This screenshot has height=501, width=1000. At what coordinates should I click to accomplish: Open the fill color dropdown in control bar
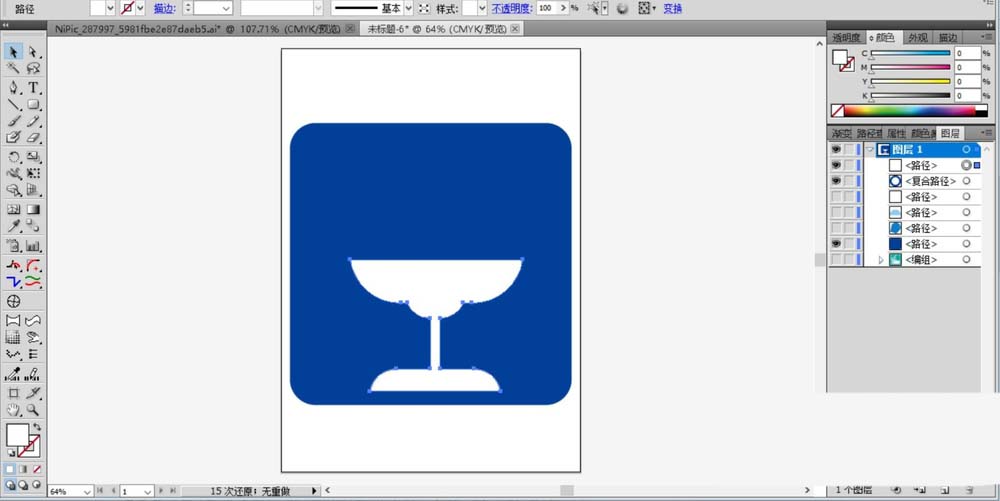pos(110,8)
